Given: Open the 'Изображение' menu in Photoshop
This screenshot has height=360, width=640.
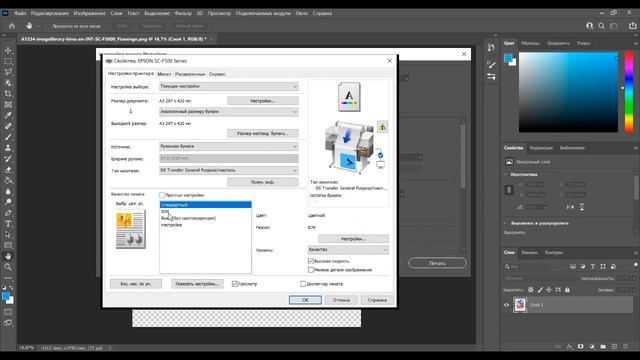Looking at the screenshot, I should click(x=89, y=13).
